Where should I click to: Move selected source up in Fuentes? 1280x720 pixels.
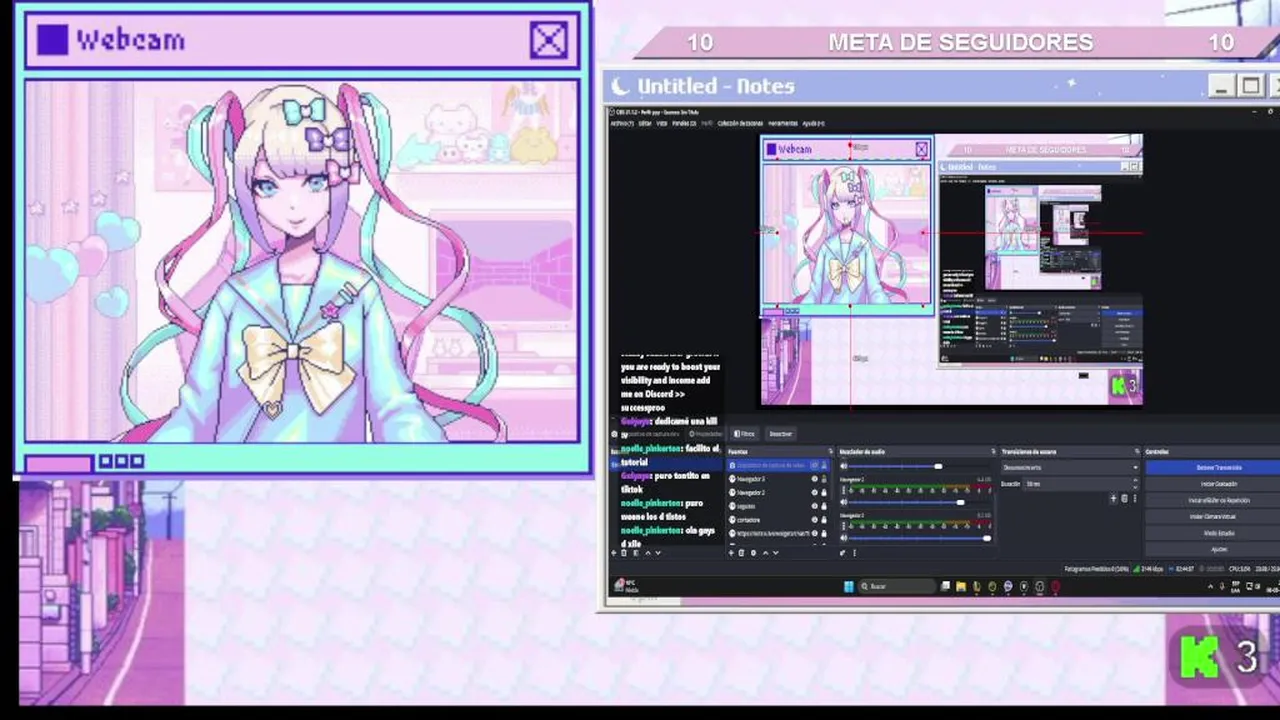[x=765, y=553]
